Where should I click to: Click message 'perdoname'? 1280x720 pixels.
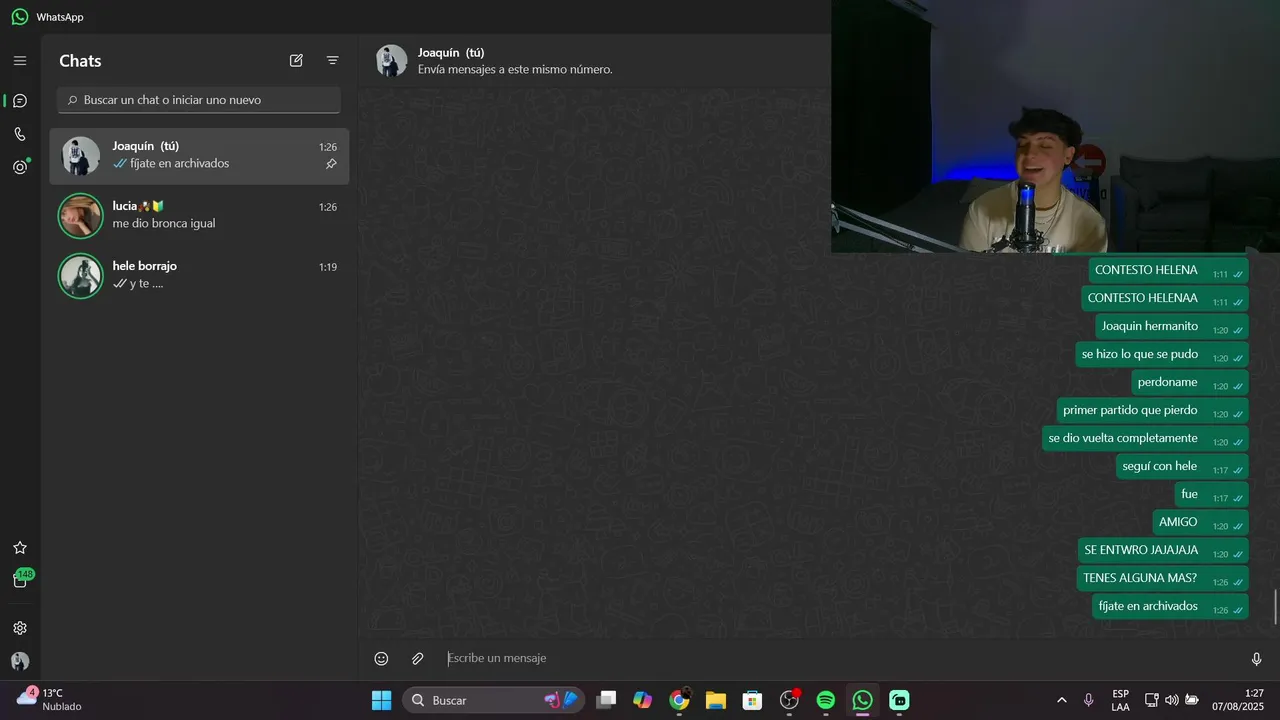coord(1190,383)
